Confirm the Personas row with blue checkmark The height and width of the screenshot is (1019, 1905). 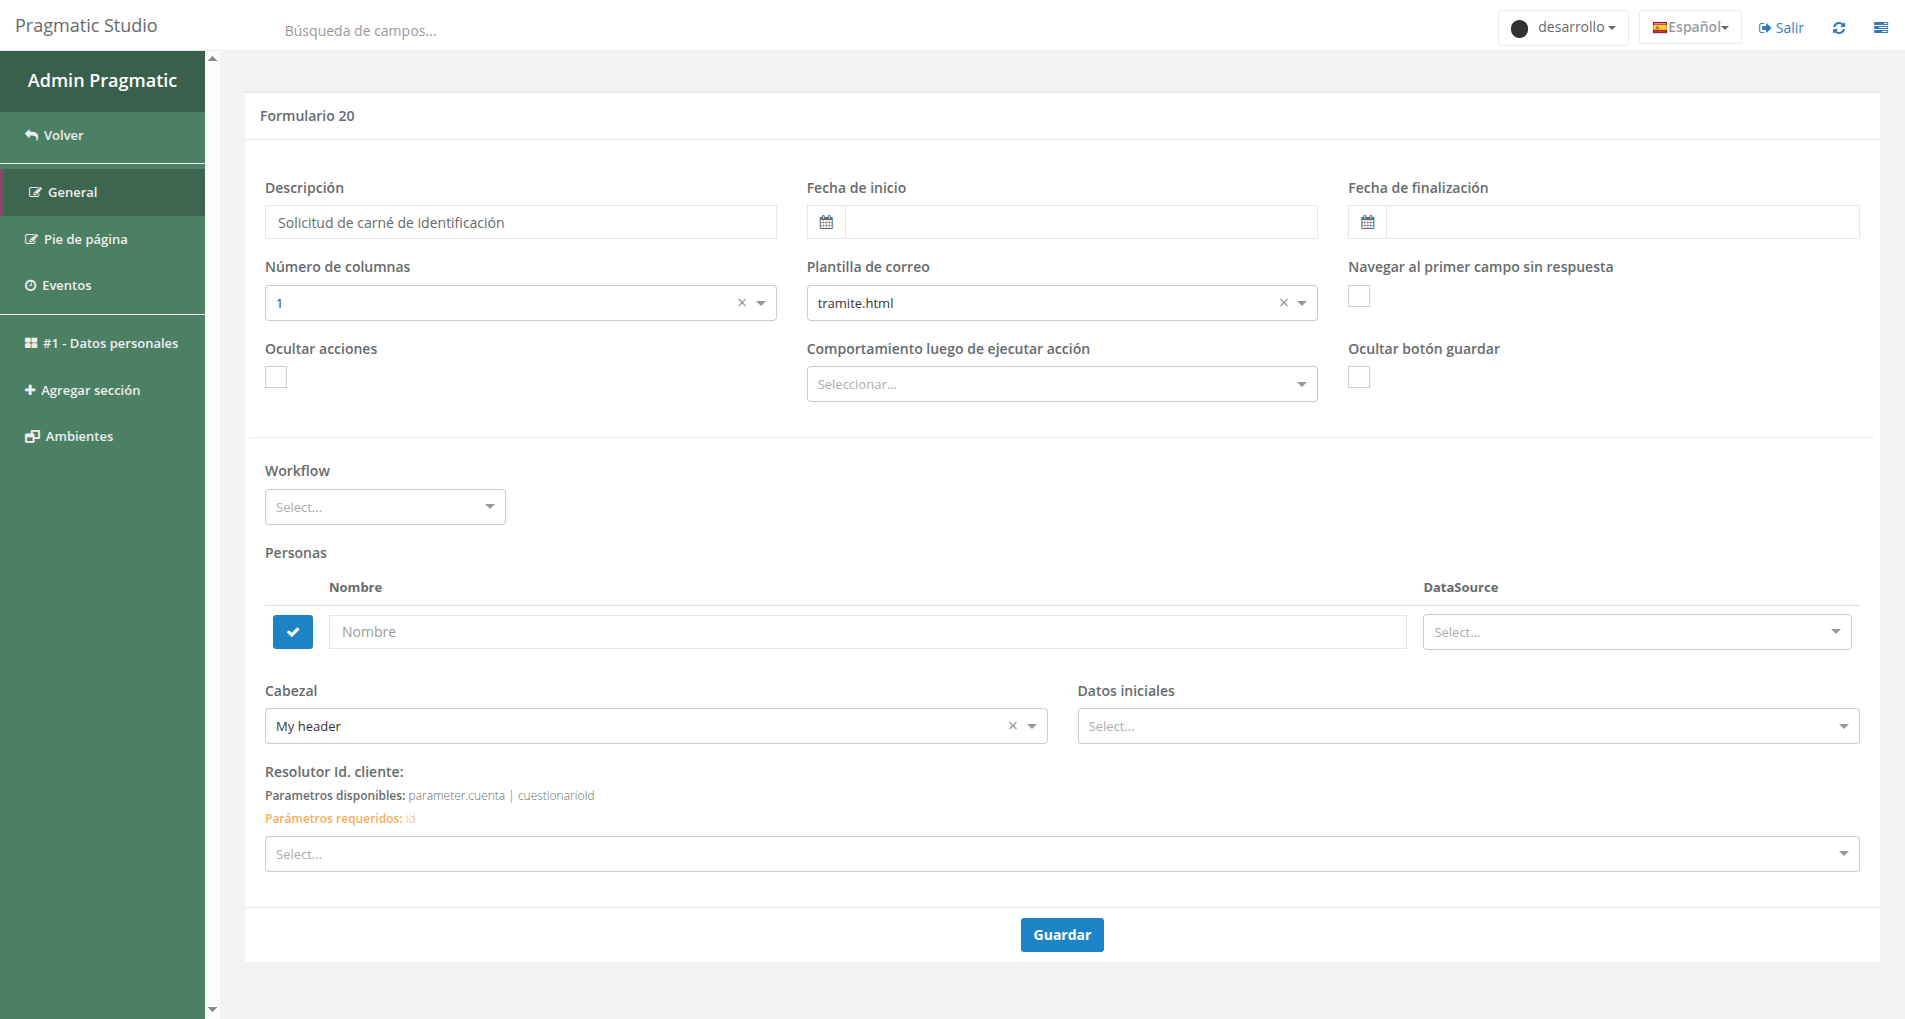pos(293,632)
